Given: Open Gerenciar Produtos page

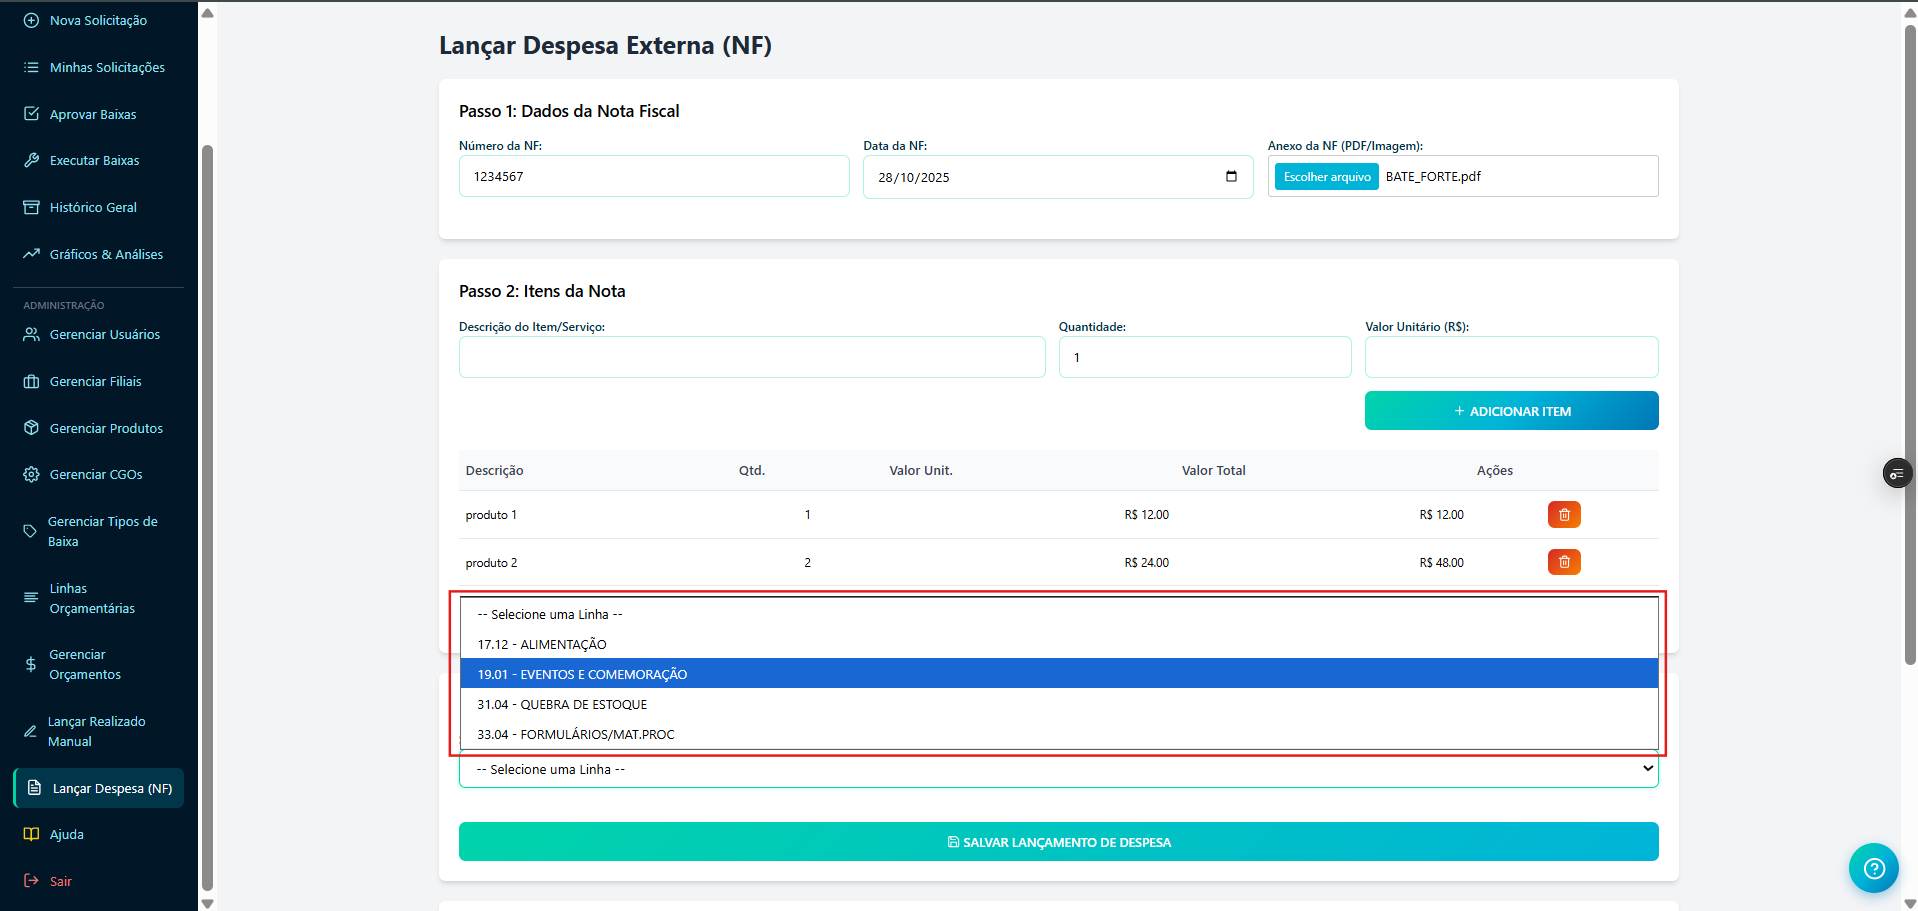Looking at the screenshot, I should (x=106, y=429).
